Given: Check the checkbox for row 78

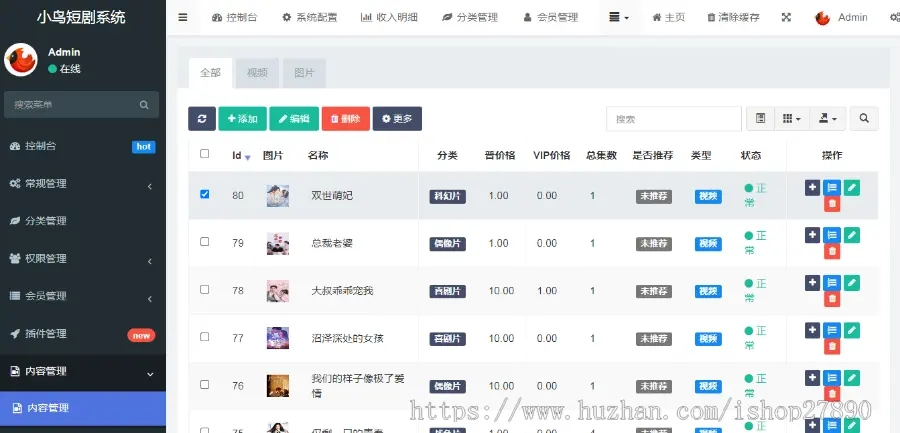Looking at the screenshot, I should click(x=204, y=289).
